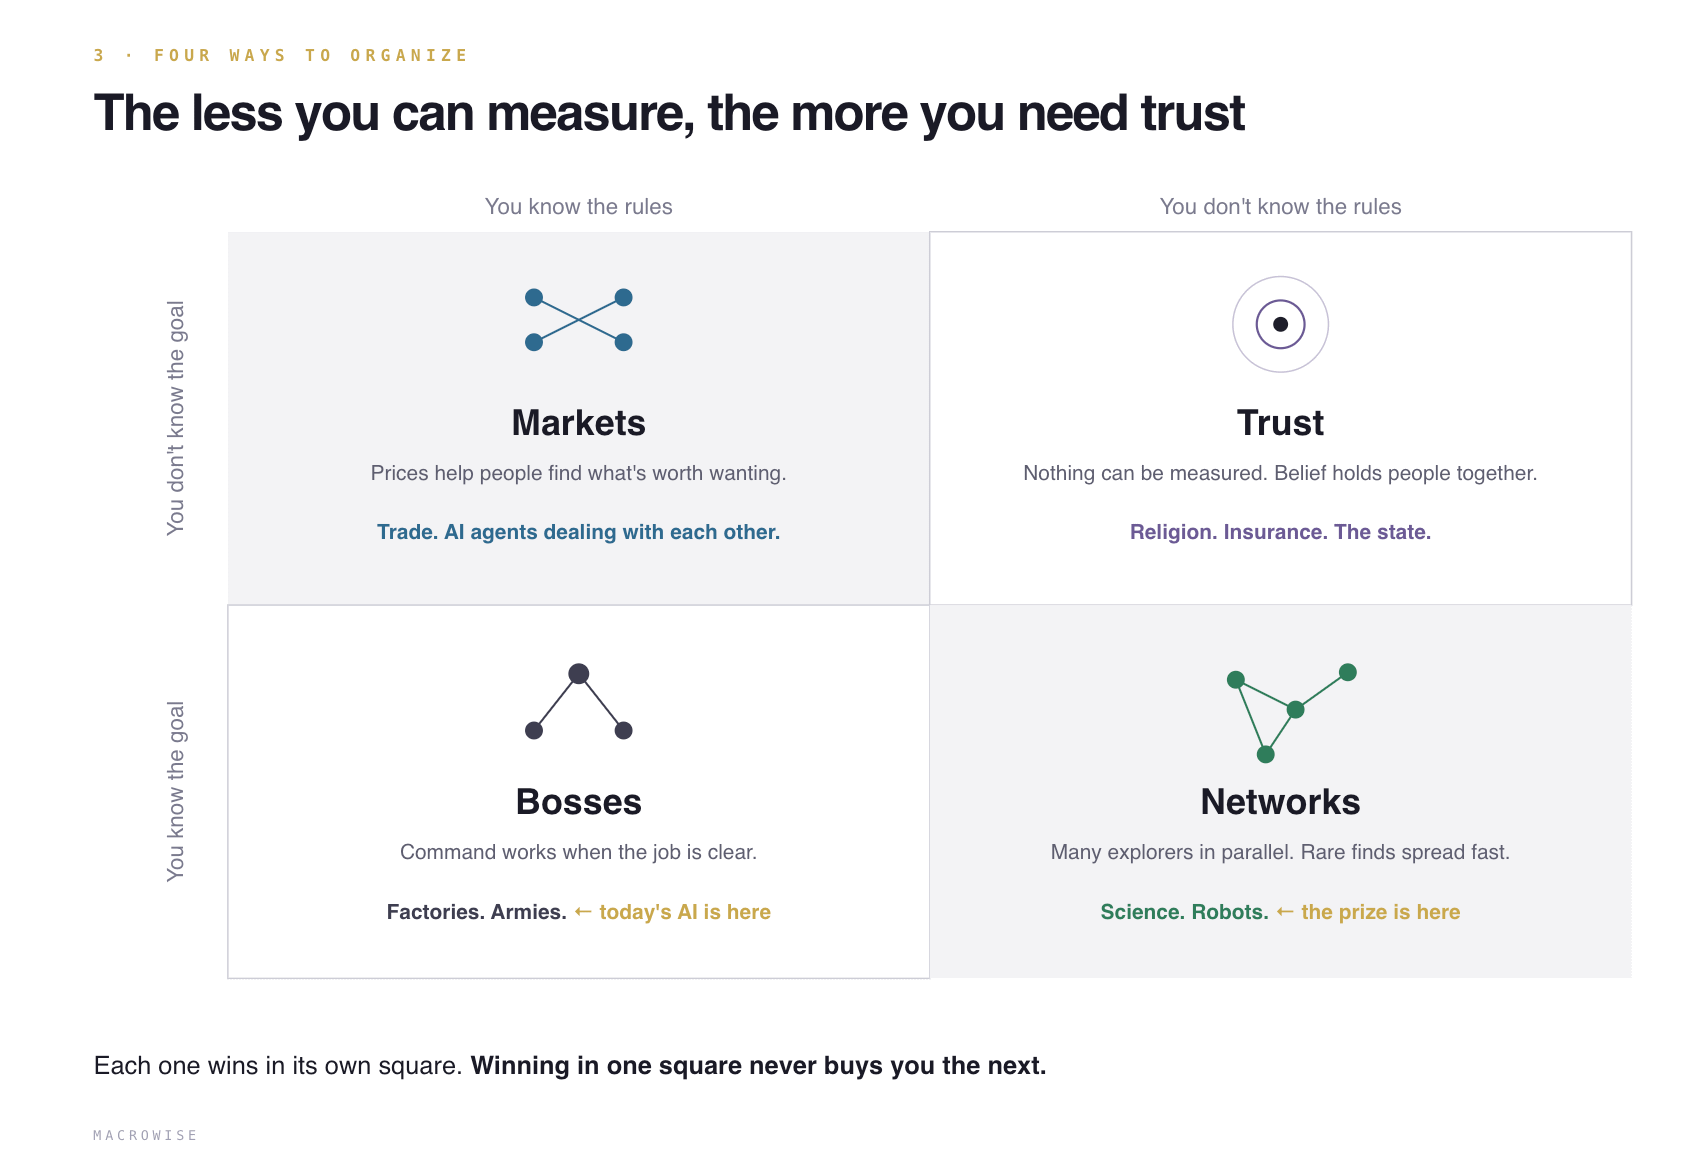Click 'Factories. Armies.' text
The width and height of the screenshot is (1688, 1166).
tap(476, 912)
